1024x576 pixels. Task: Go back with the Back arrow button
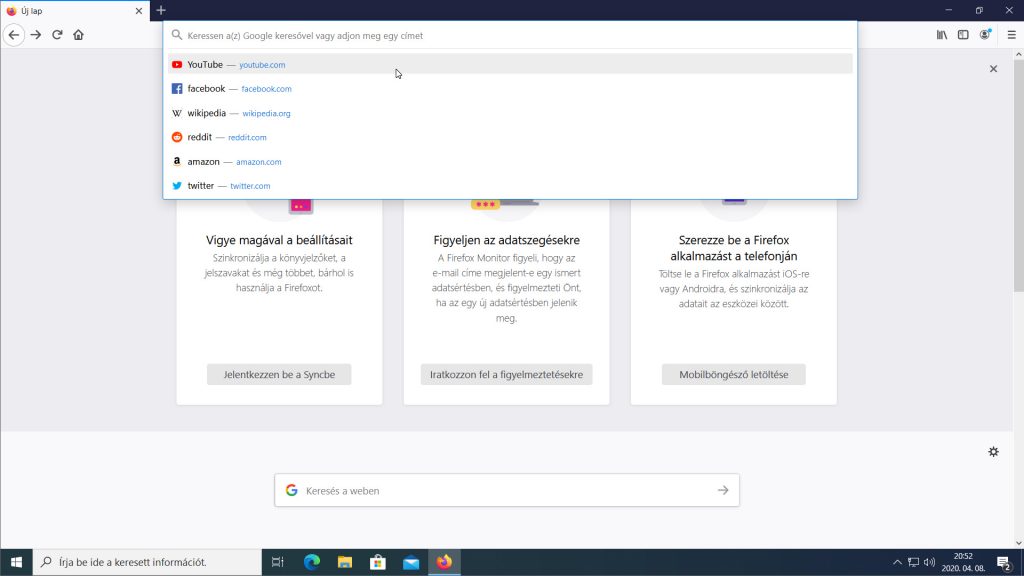click(14, 35)
